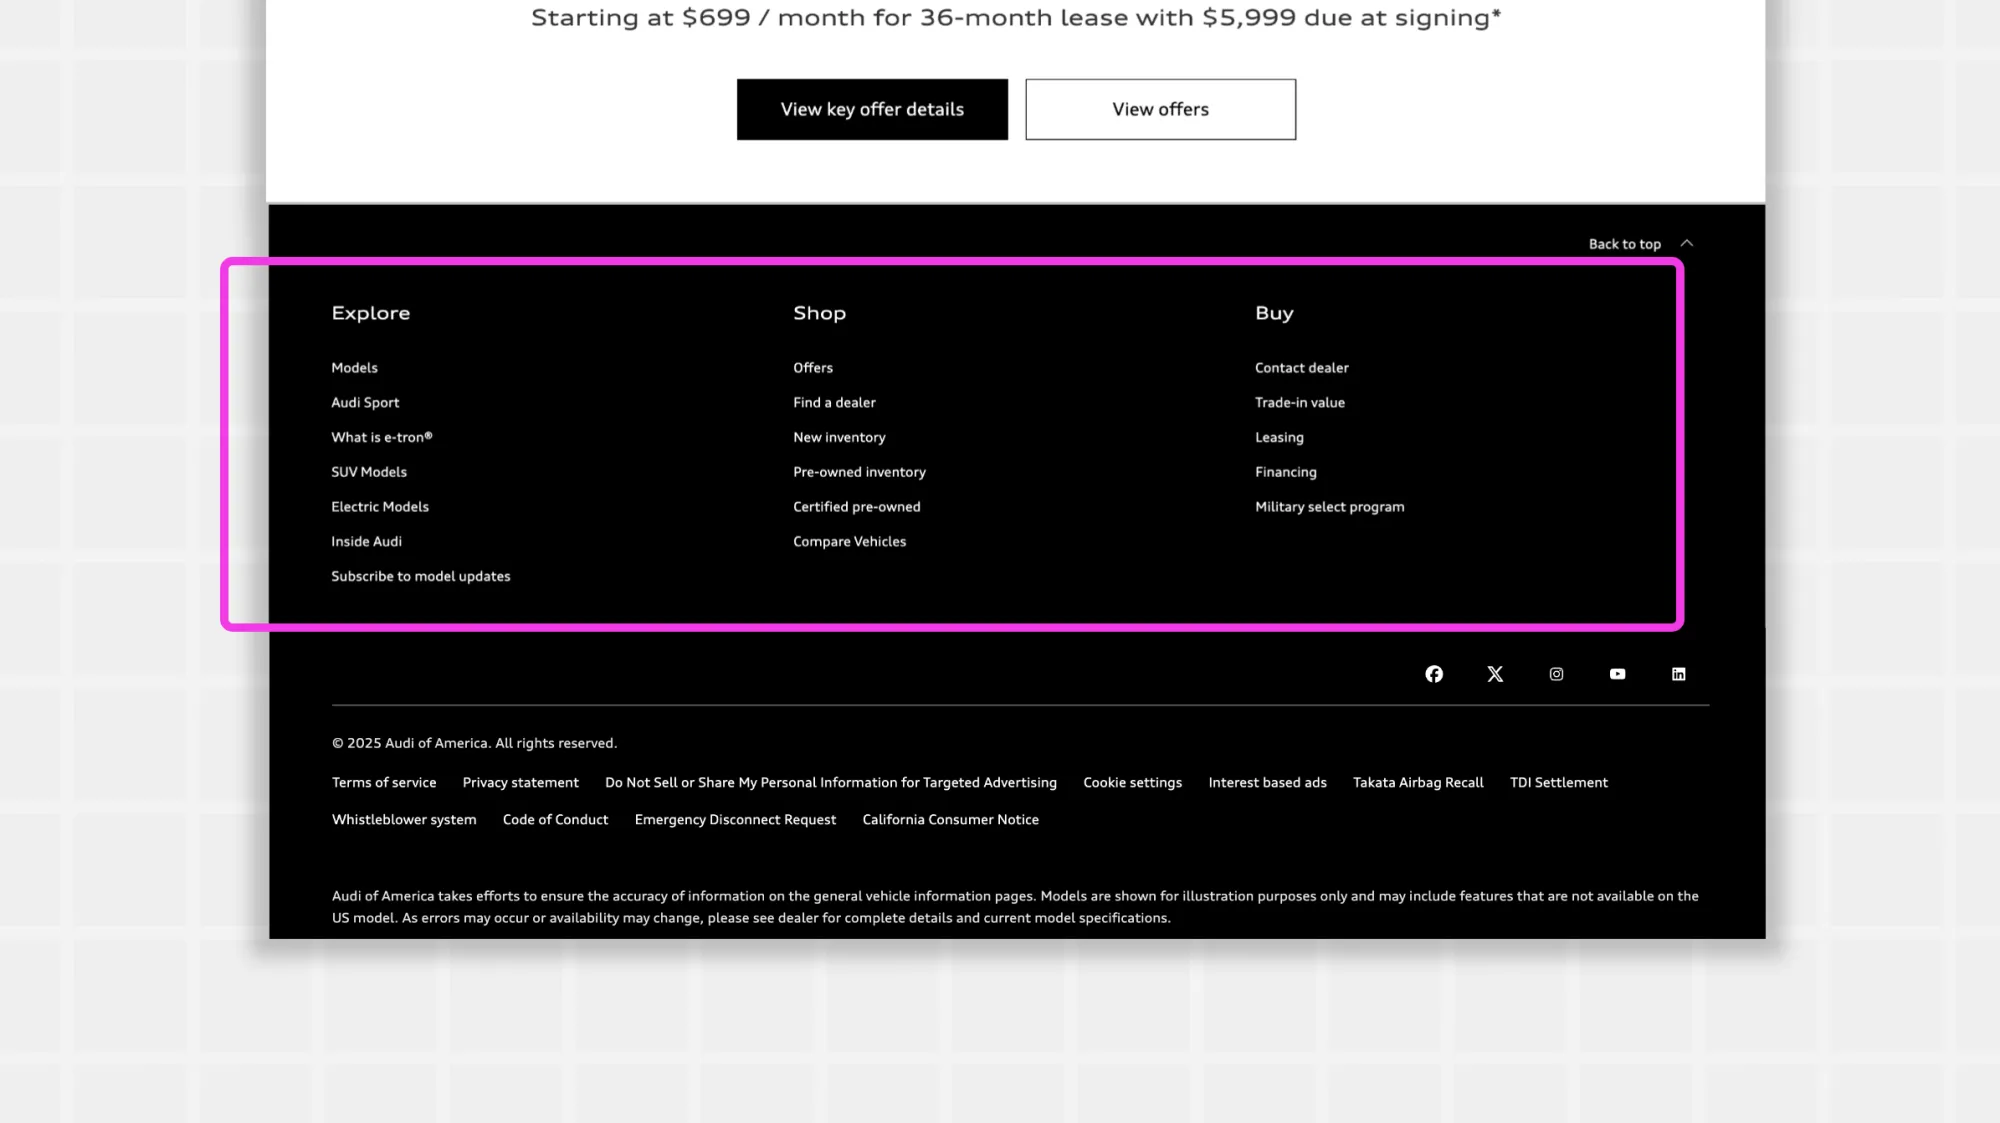Open Pre-owned inventory link
The width and height of the screenshot is (2000, 1123).
tap(859, 472)
